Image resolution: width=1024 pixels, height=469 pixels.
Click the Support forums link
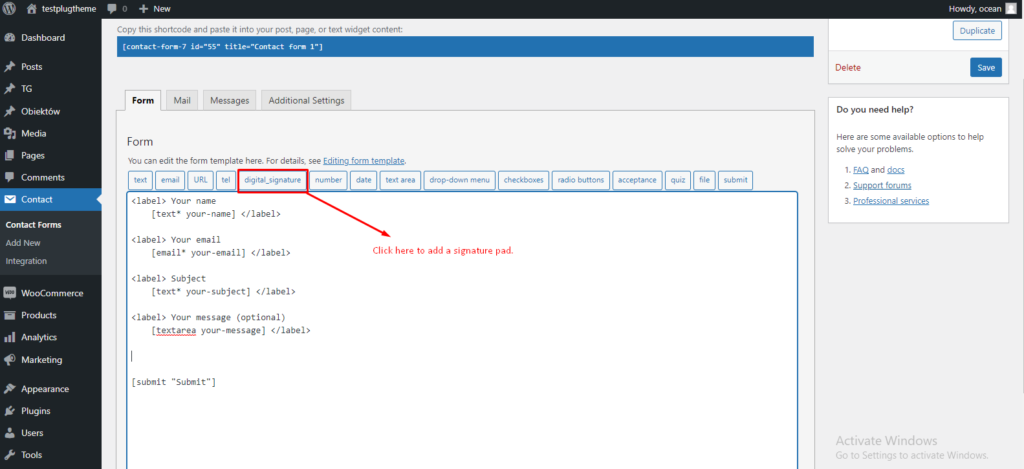click(x=882, y=186)
